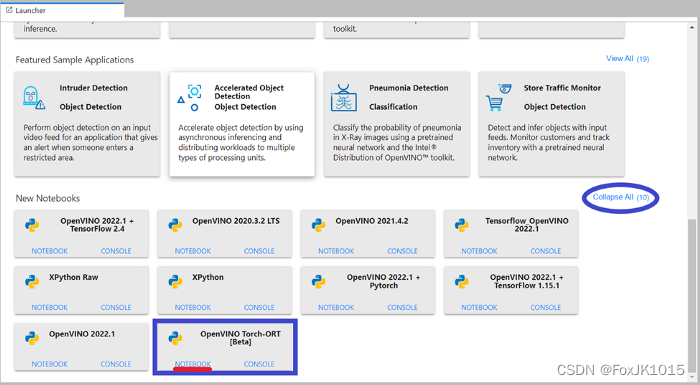
Task: Open NOTEBOOK for OpenVINO Torch-ORT [Beta]
Action: pos(193,364)
